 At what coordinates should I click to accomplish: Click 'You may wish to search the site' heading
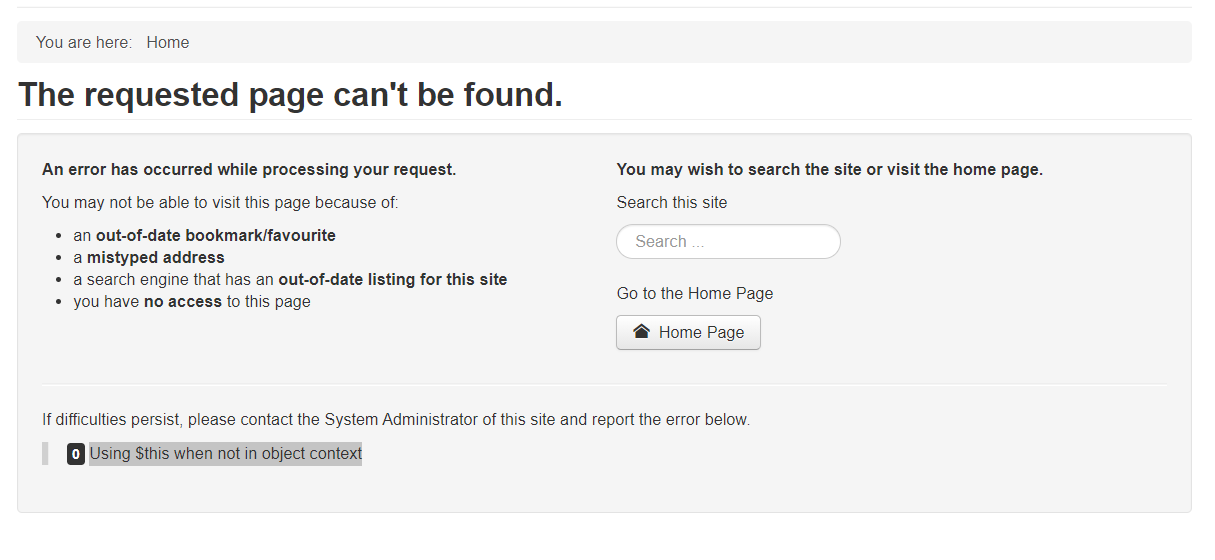pos(830,170)
